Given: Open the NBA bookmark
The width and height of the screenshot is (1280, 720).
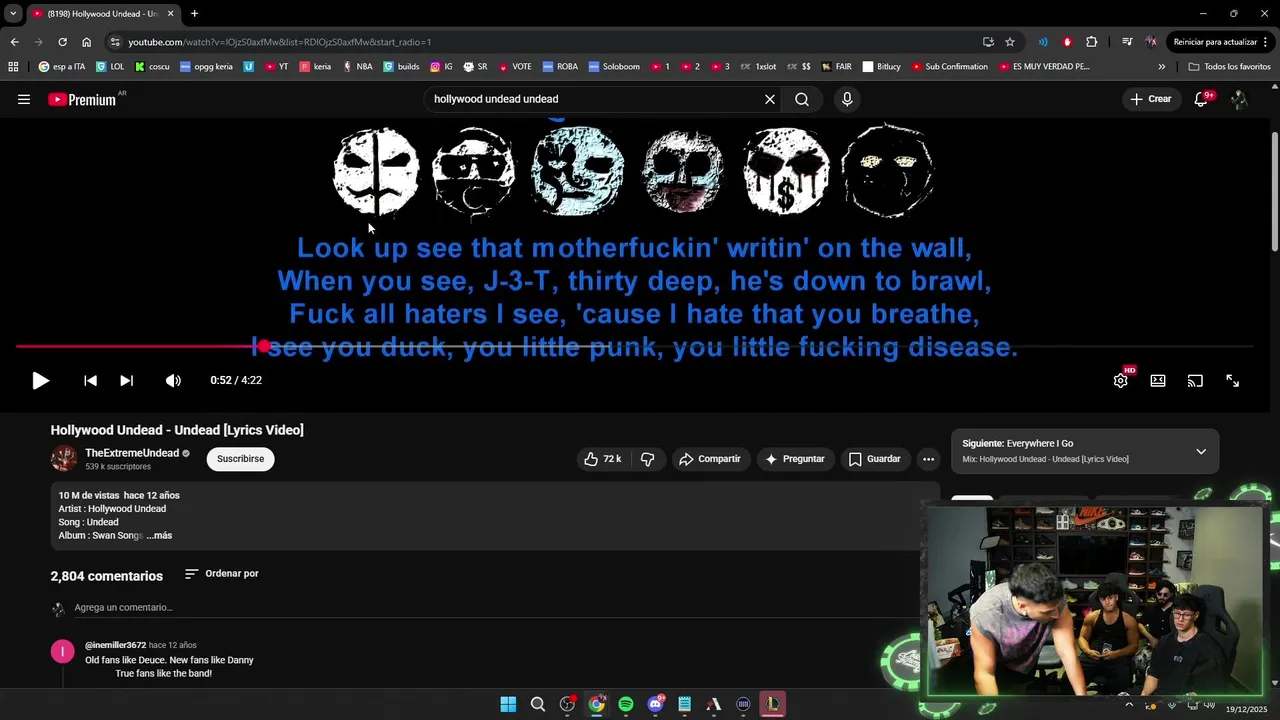Looking at the screenshot, I should (357, 67).
